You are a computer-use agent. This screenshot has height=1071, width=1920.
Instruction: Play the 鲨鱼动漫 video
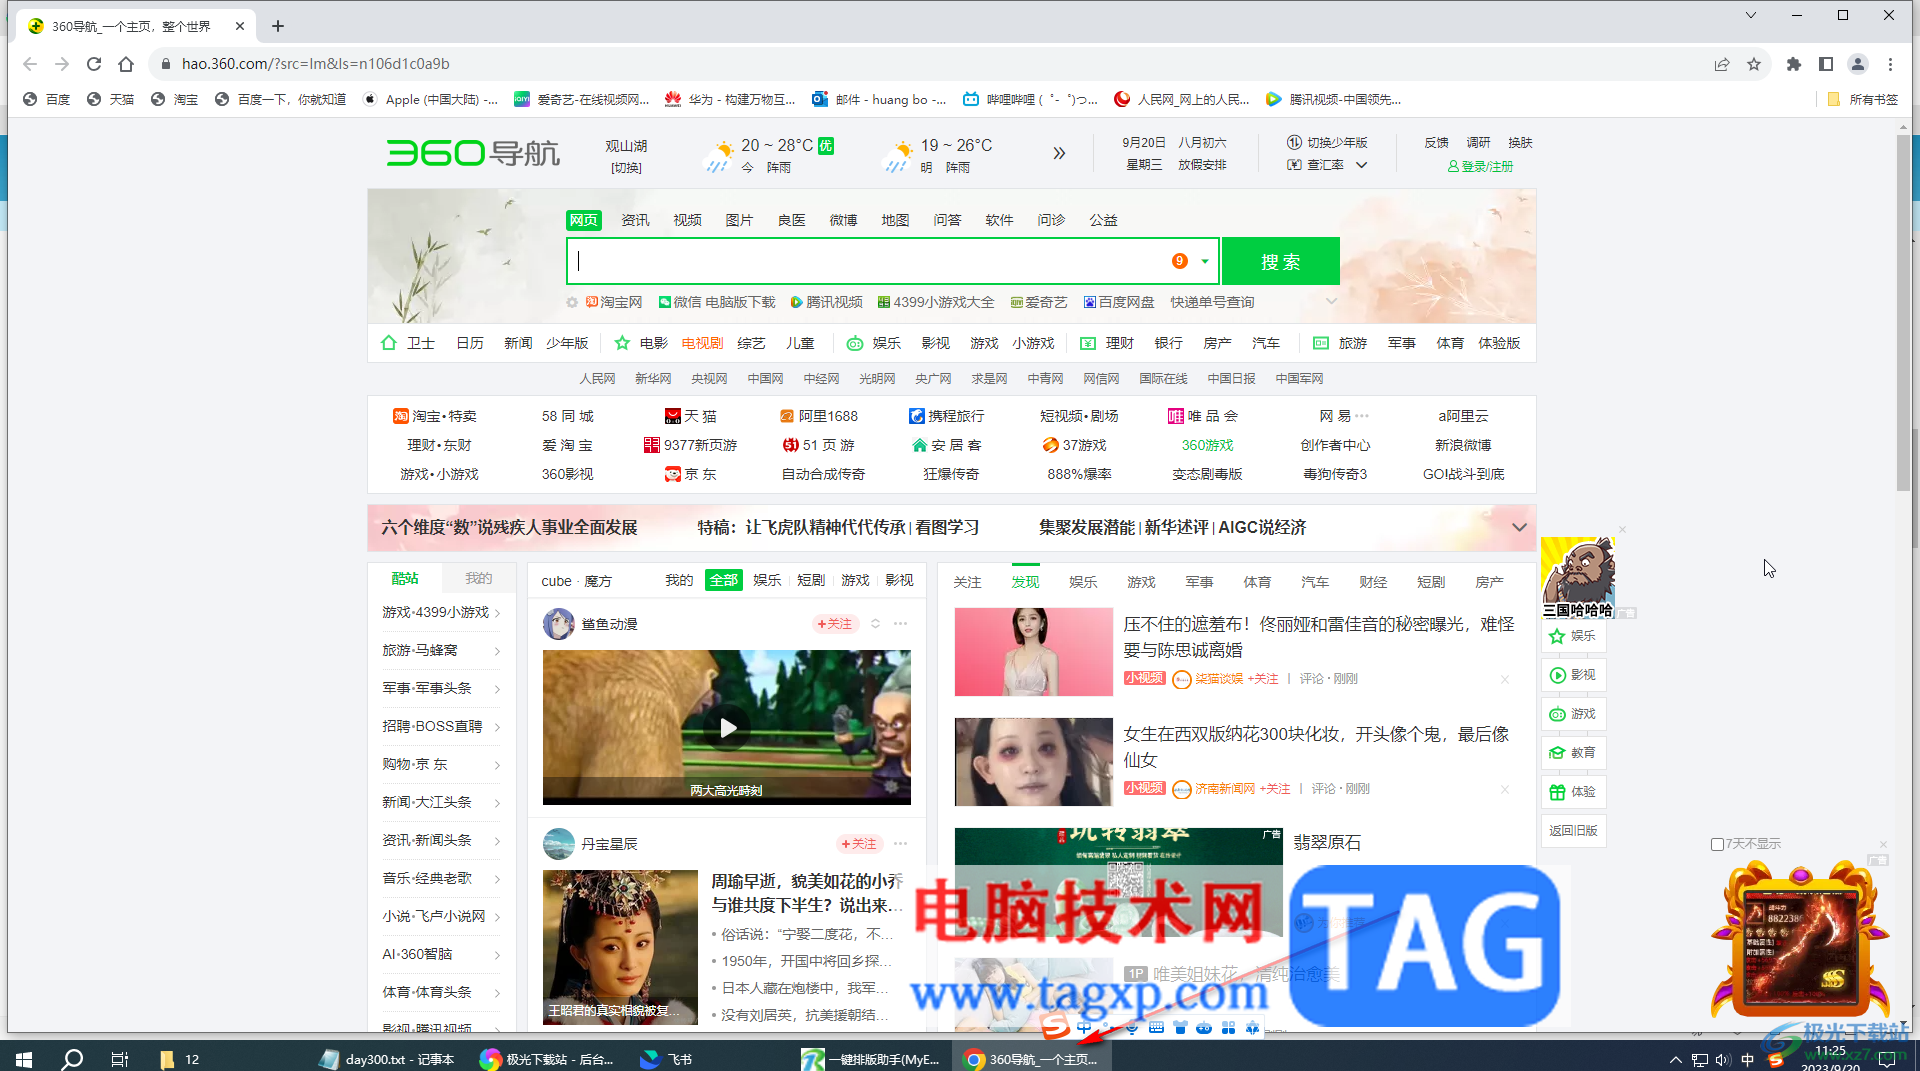[727, 727]
